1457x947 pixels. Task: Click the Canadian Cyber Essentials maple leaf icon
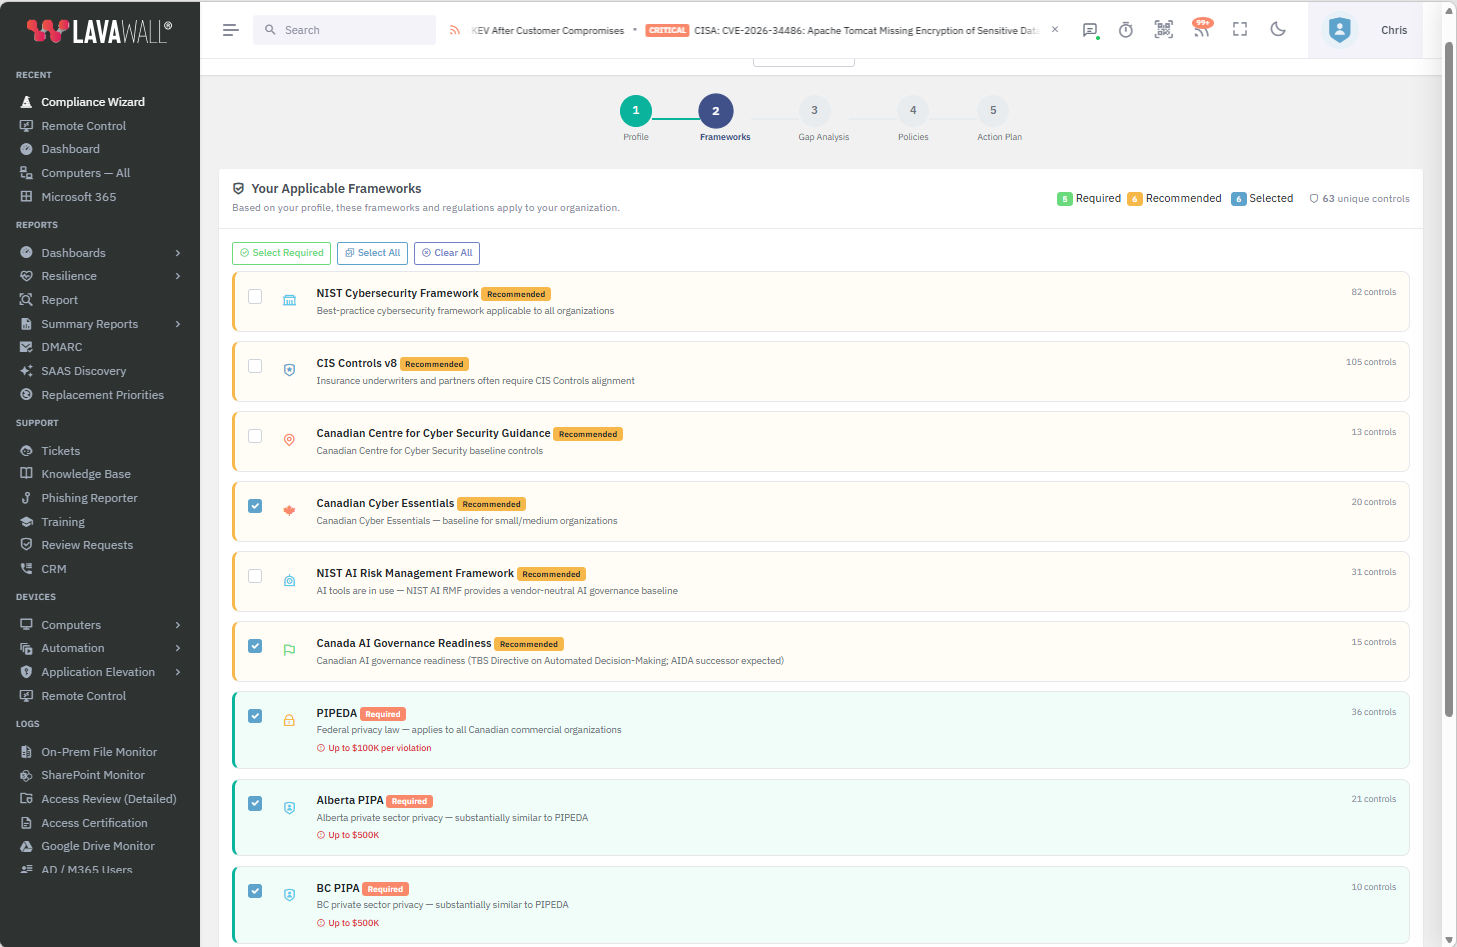point(289,510)
